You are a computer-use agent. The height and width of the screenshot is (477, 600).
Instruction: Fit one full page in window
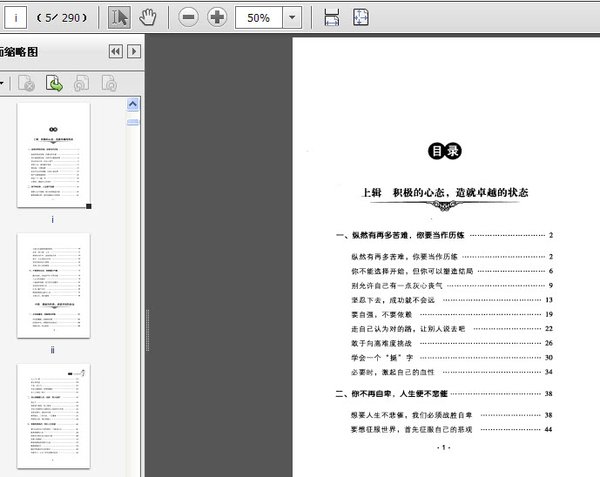361,18
